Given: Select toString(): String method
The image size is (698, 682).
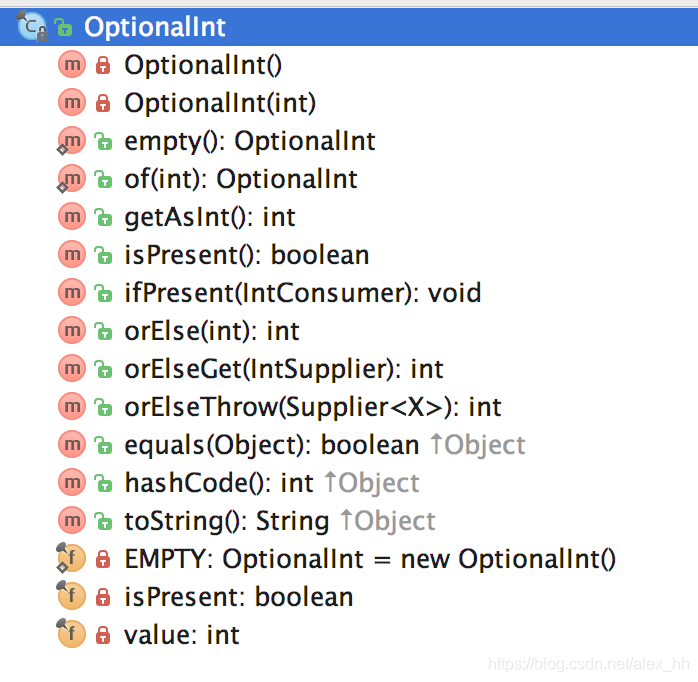Looking at the screenshot, I should pyautogui.click(x=227, y=521).
